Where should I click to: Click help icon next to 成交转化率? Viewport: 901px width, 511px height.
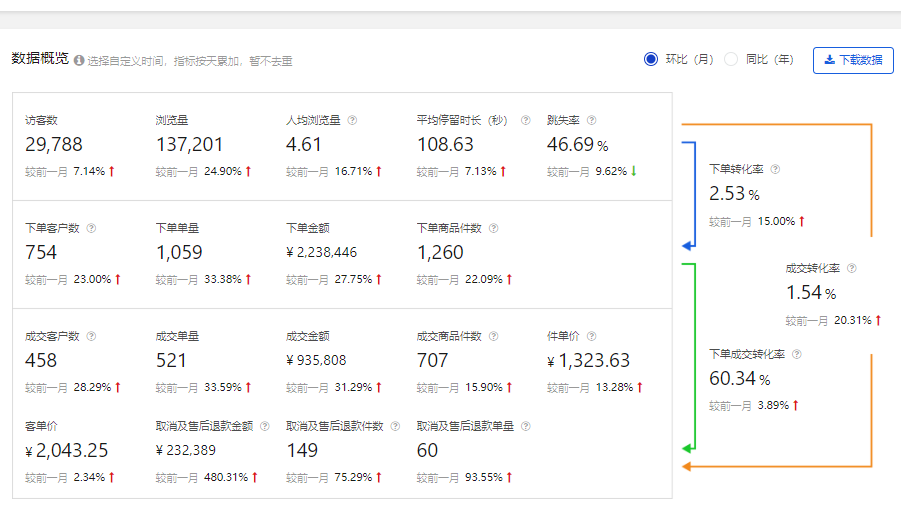(x=851, y=269)
